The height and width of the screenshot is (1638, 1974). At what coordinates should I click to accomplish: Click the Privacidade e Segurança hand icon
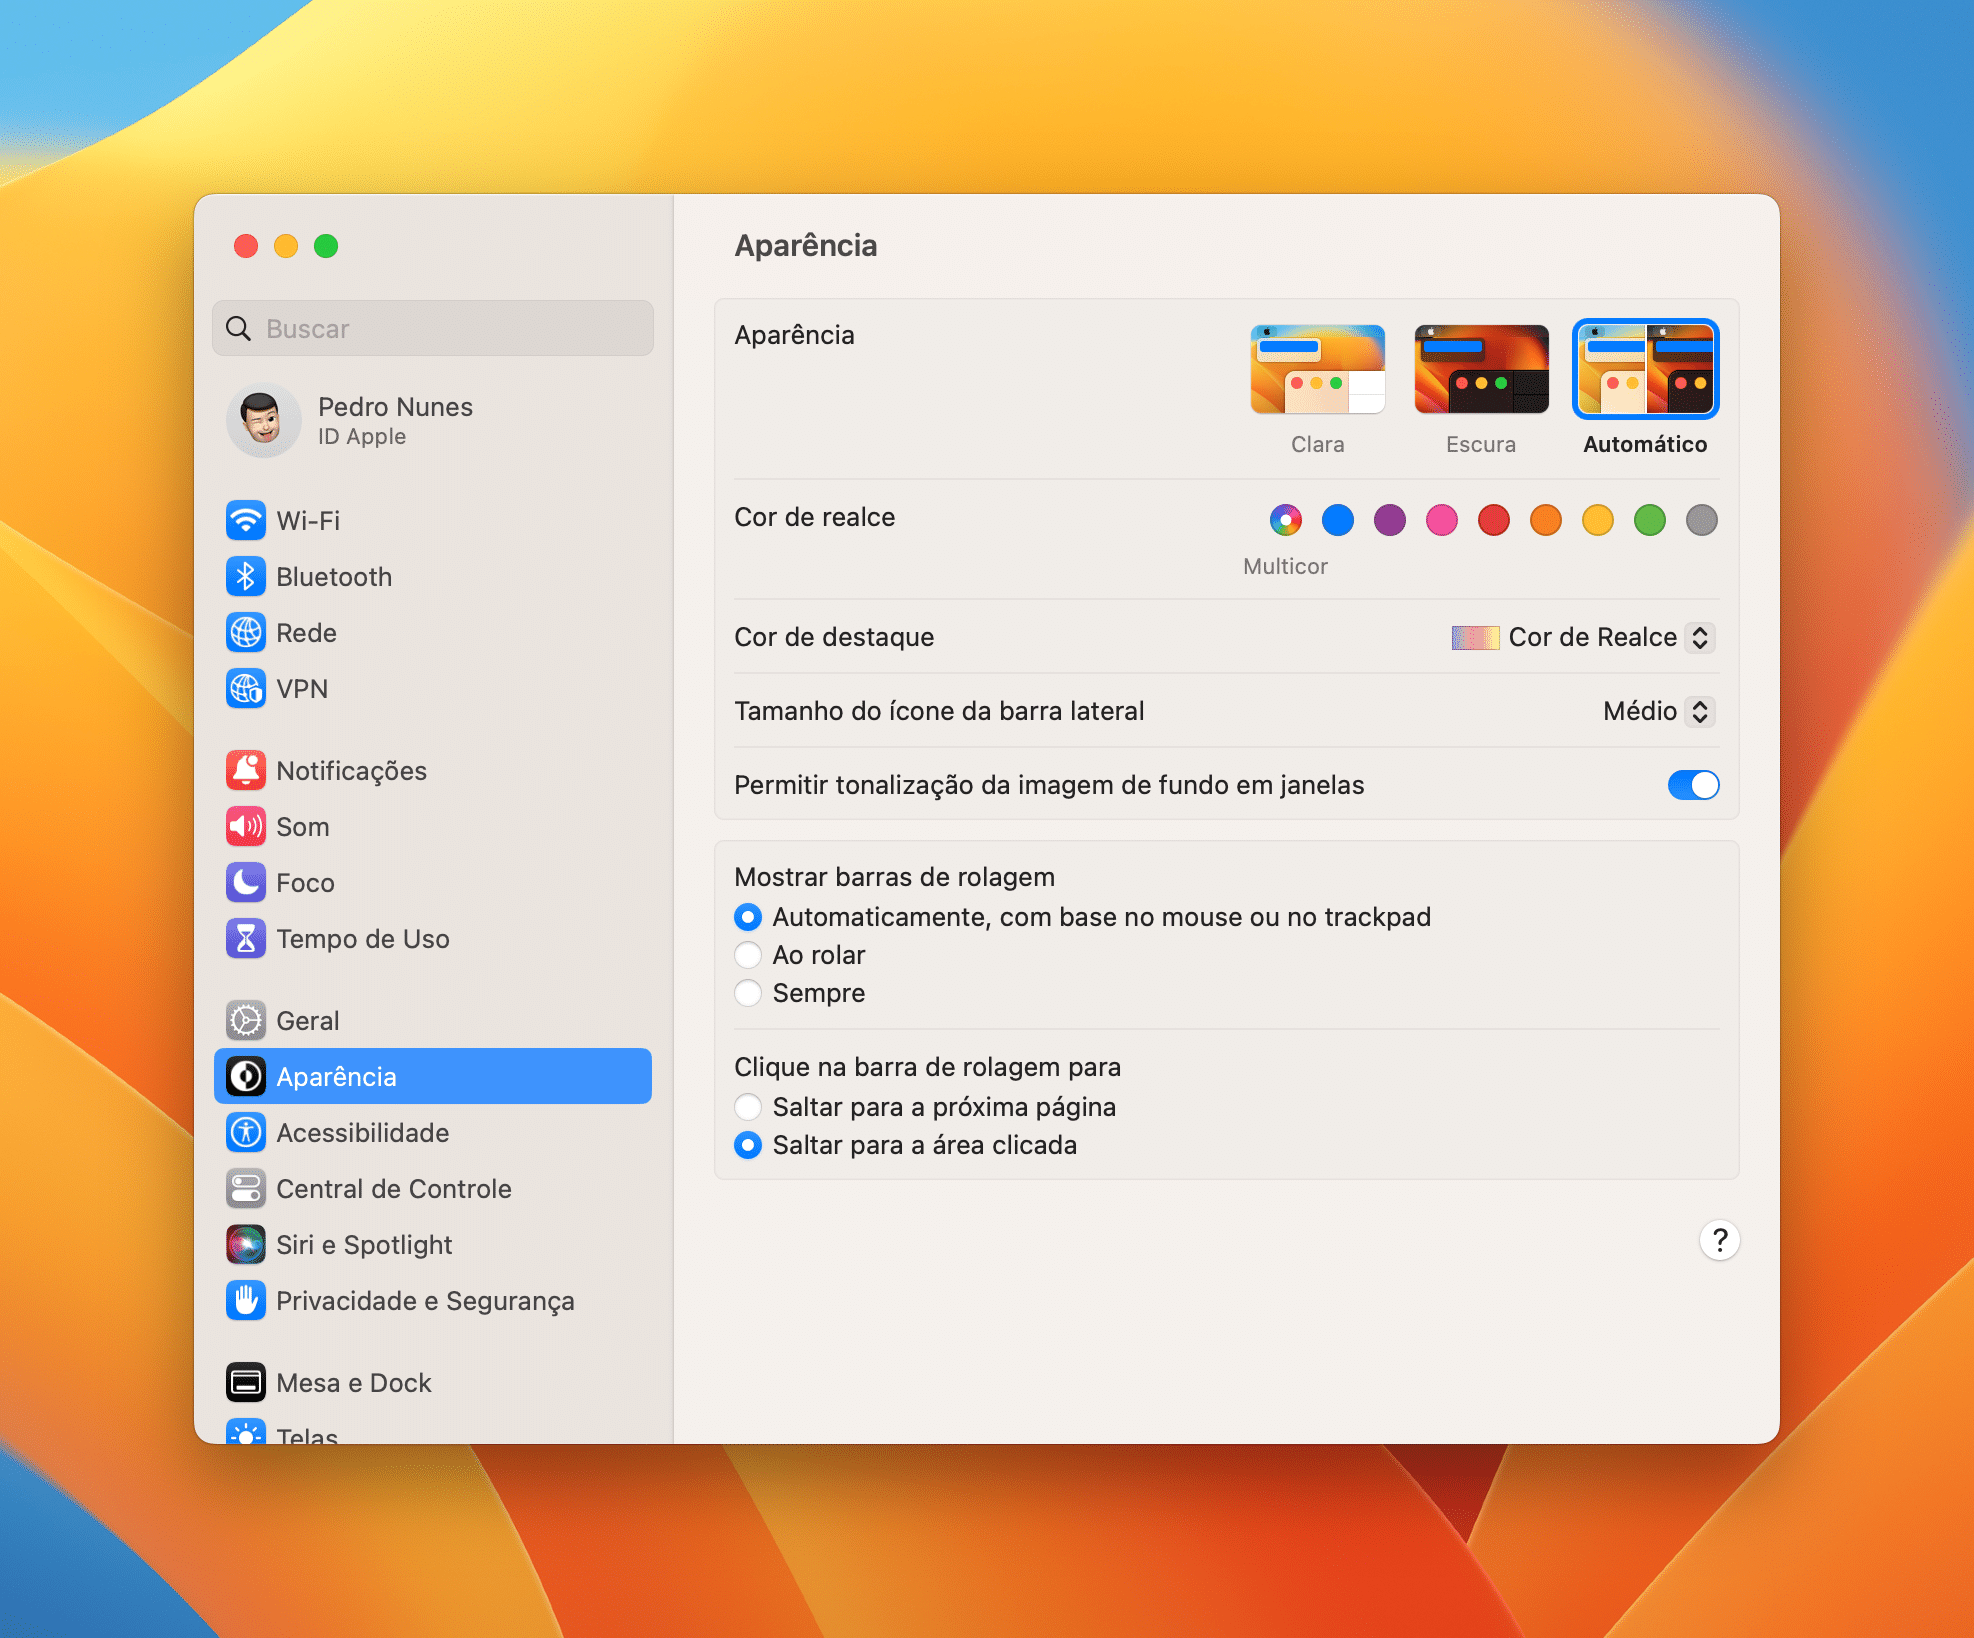click(246, 1300)
